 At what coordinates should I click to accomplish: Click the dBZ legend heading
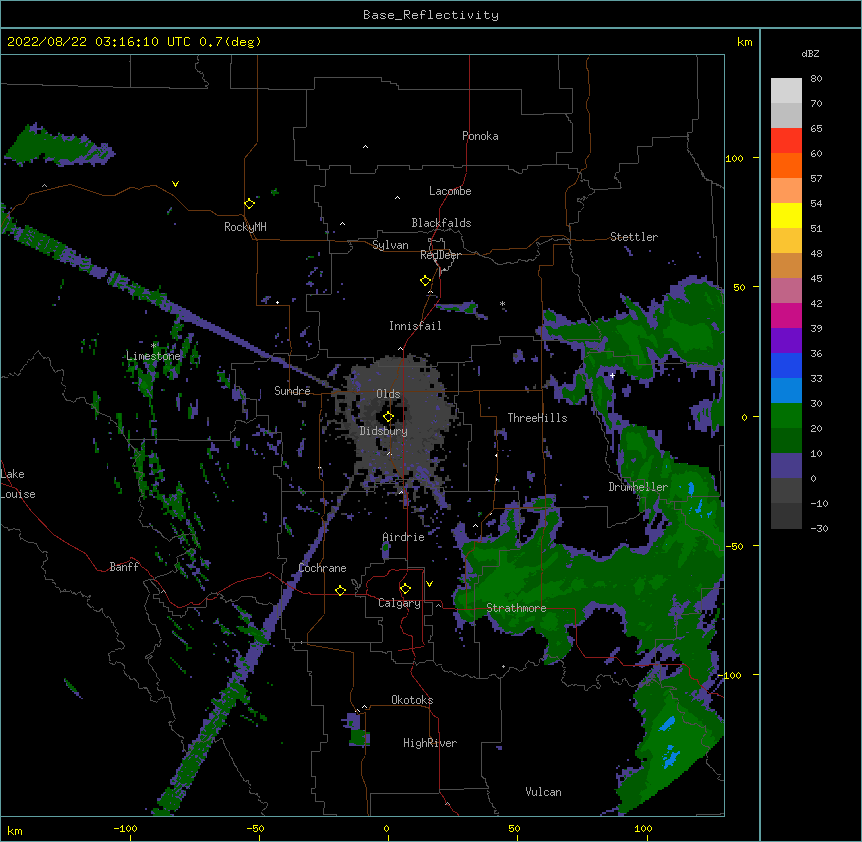[810, 54]
